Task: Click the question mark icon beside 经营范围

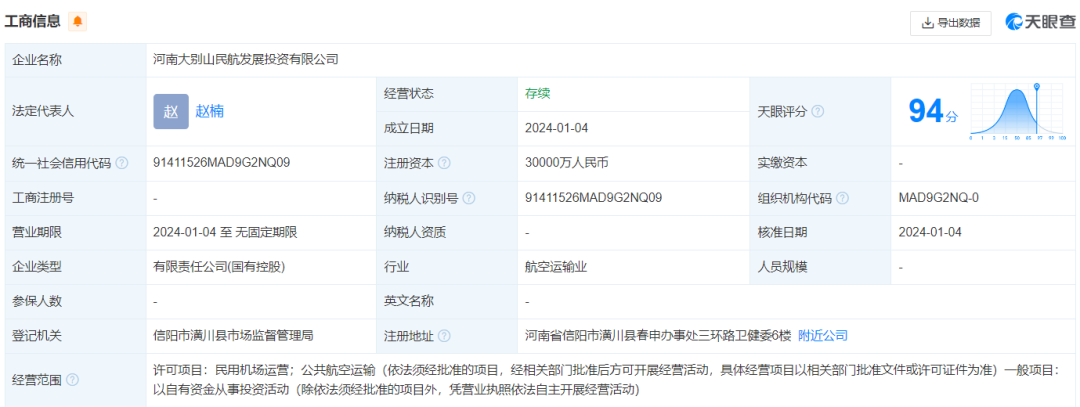Action: coord(72,380)
